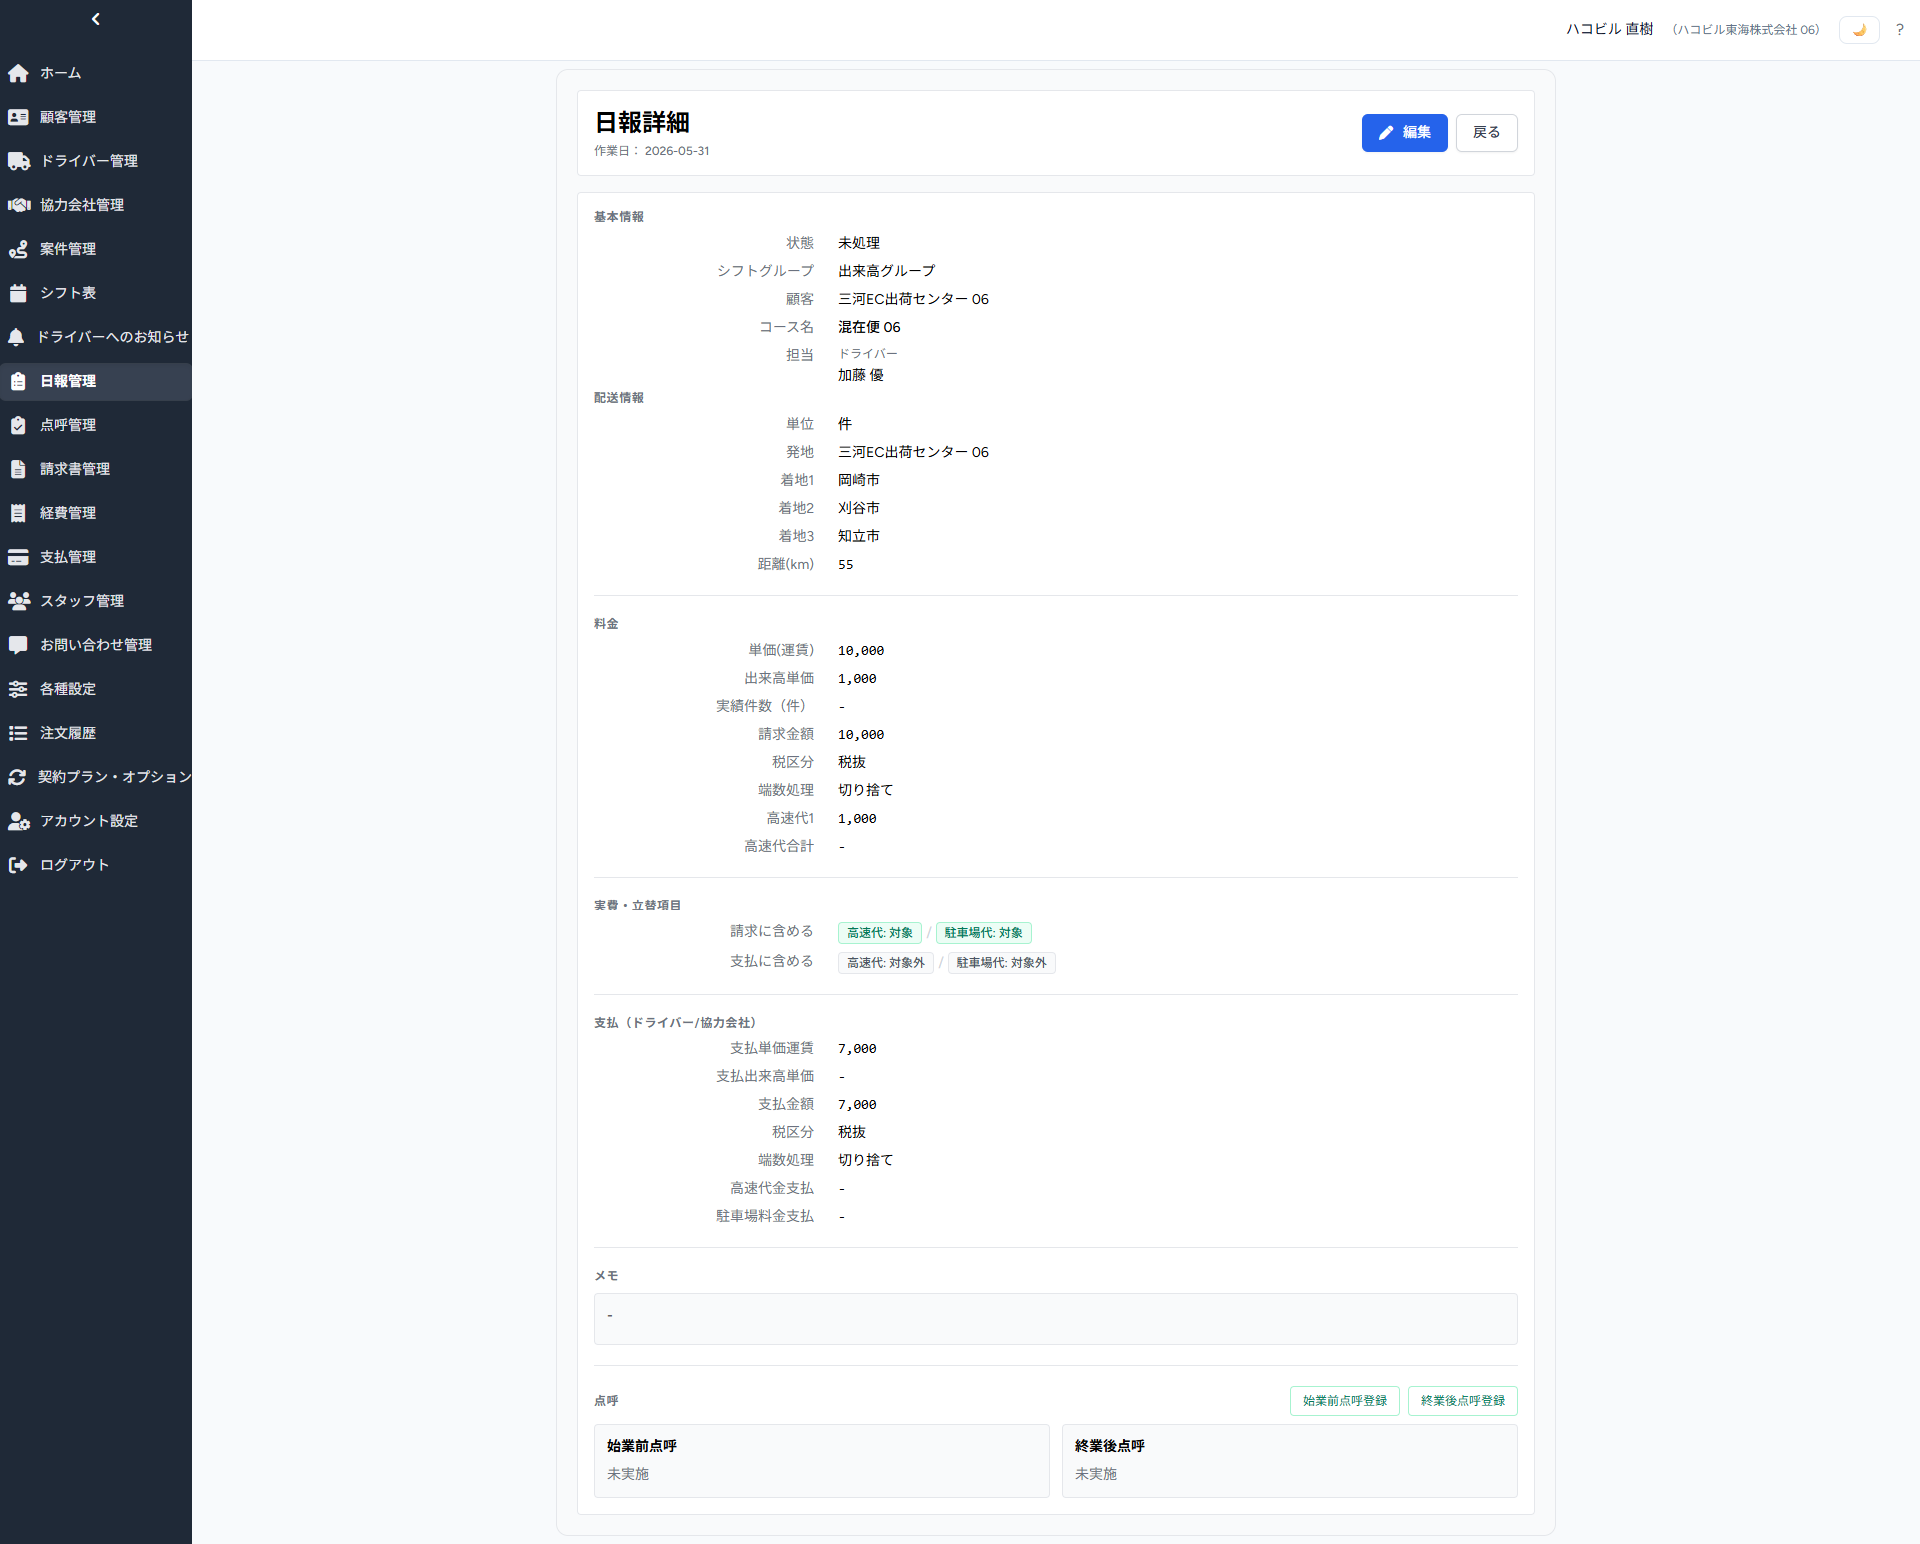This screenshot has height=1544, width=1920.
Task: Open 点呼管理 menu item
Action: [x=96, y=425]
